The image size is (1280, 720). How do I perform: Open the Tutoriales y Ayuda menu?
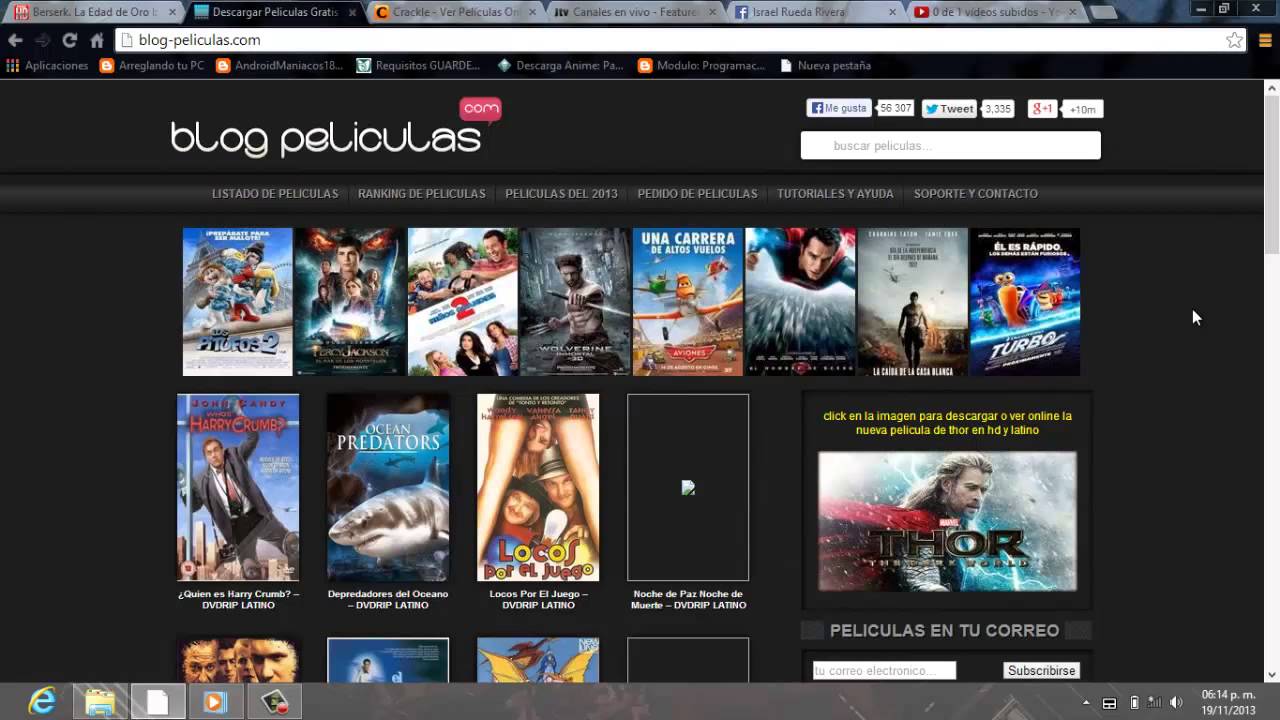(x=835, y=193)
